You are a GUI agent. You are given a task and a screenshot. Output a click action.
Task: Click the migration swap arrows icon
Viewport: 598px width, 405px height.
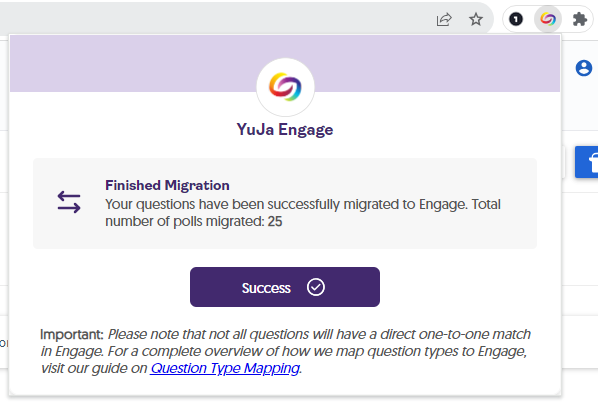[69, 202]
